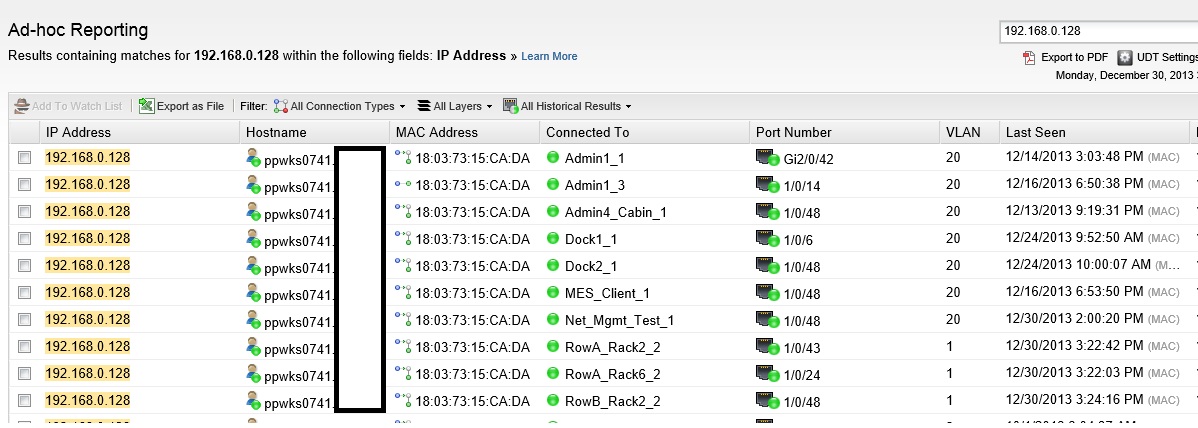Screen dimensions: 1198x428
Task: Check the box for Admin1_3 row
Action: coord(24,185)
